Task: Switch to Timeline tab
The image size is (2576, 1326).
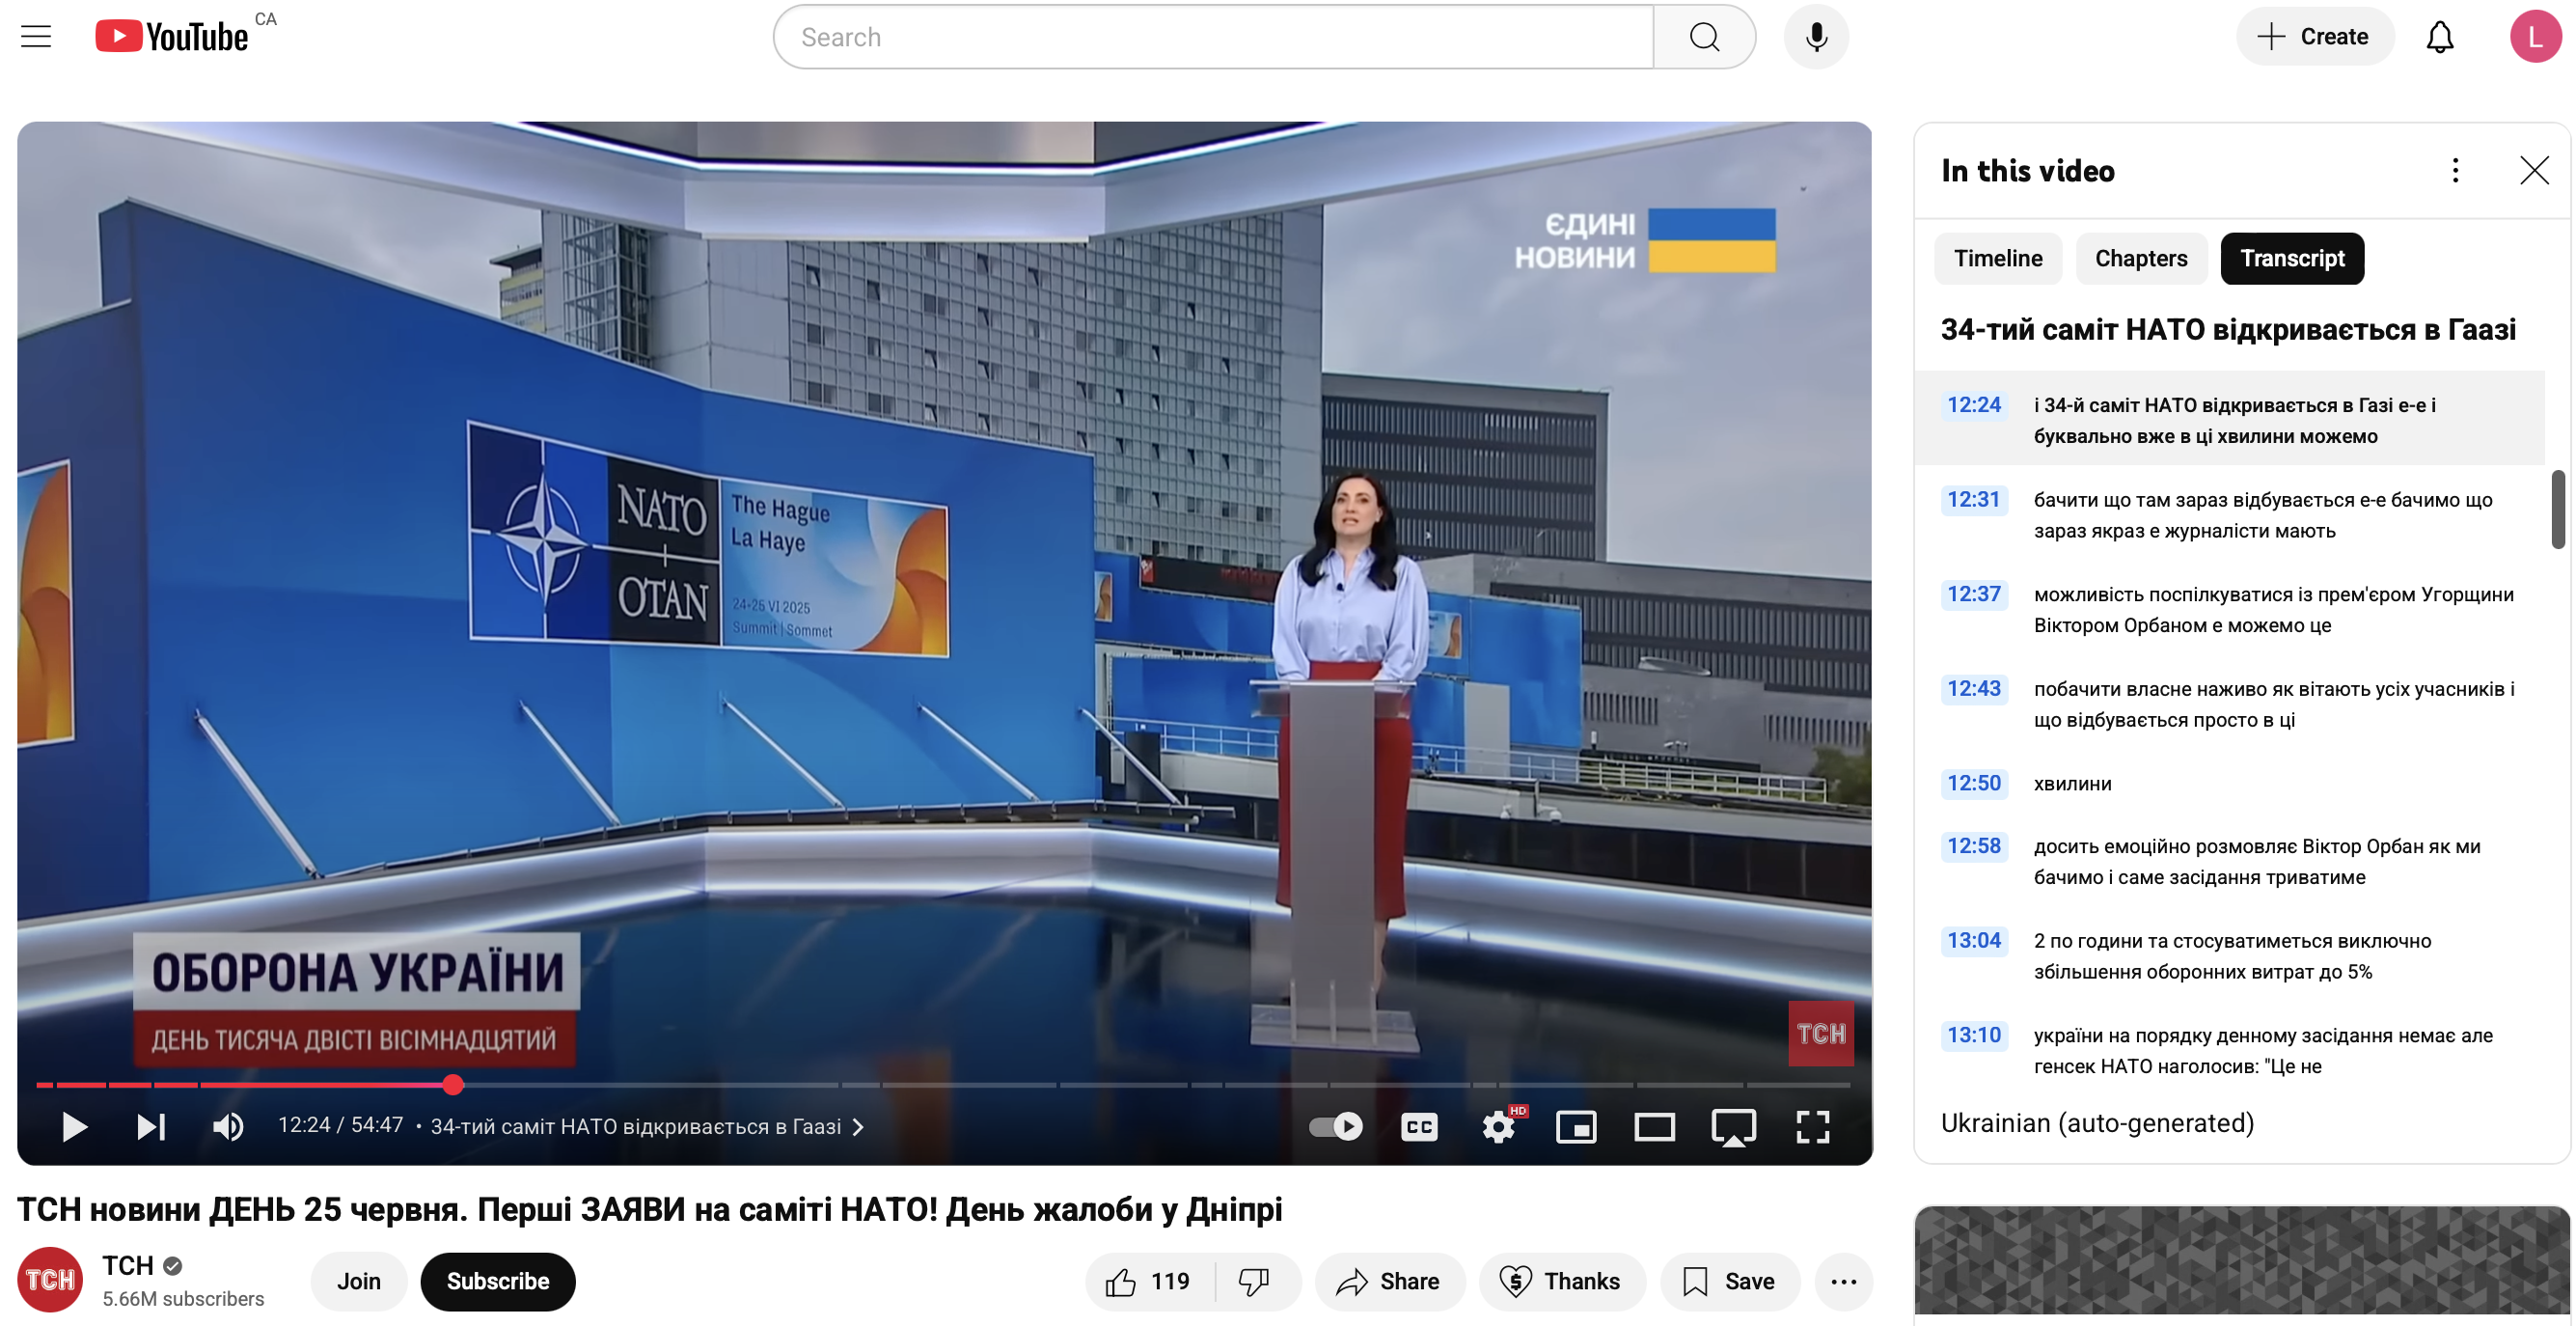Action: click(1998, 259)
